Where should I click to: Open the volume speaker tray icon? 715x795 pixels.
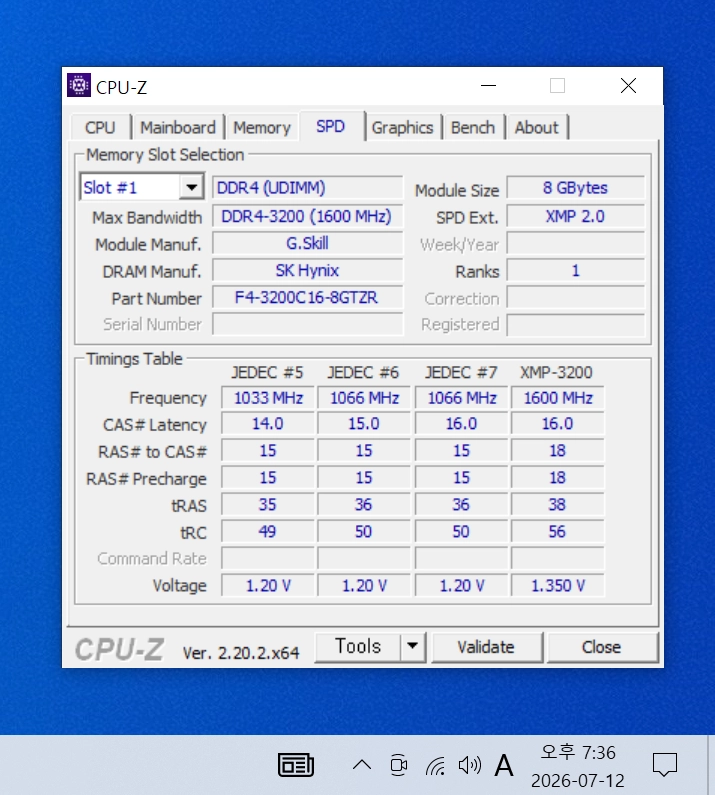470,765
